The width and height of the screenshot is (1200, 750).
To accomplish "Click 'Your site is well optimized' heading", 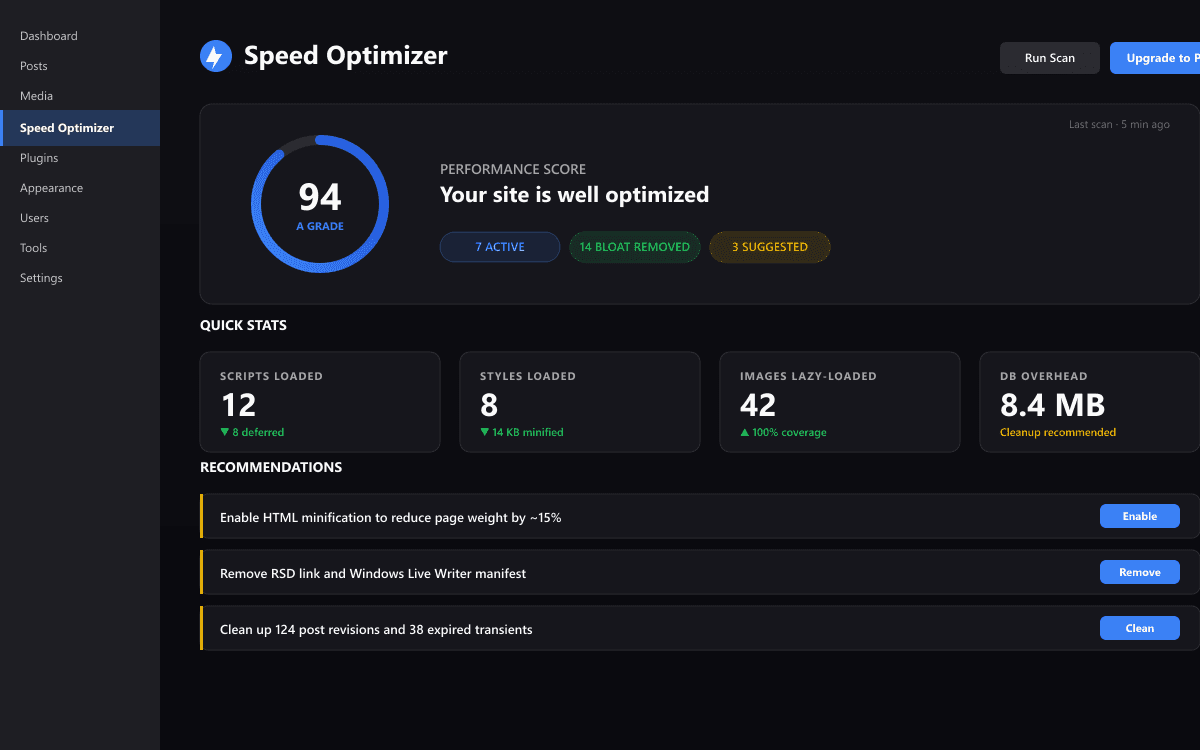I will click(575, 195).
